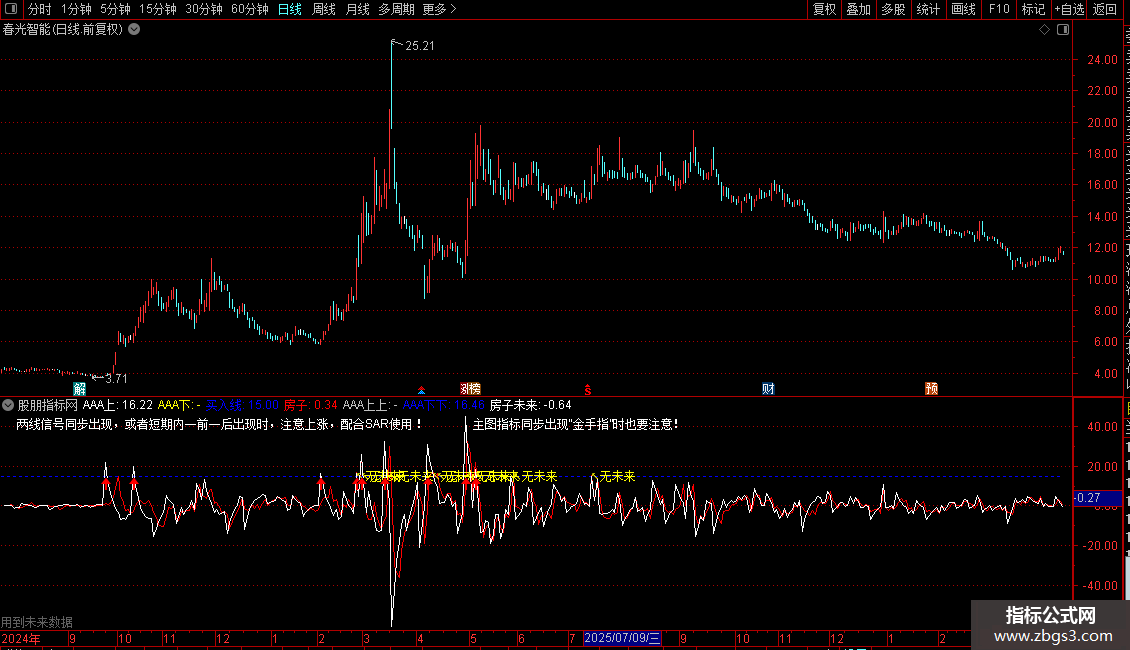Click the red double-arrow marker icon
This screenshot has width=1130, height=650.
(422, 390)
